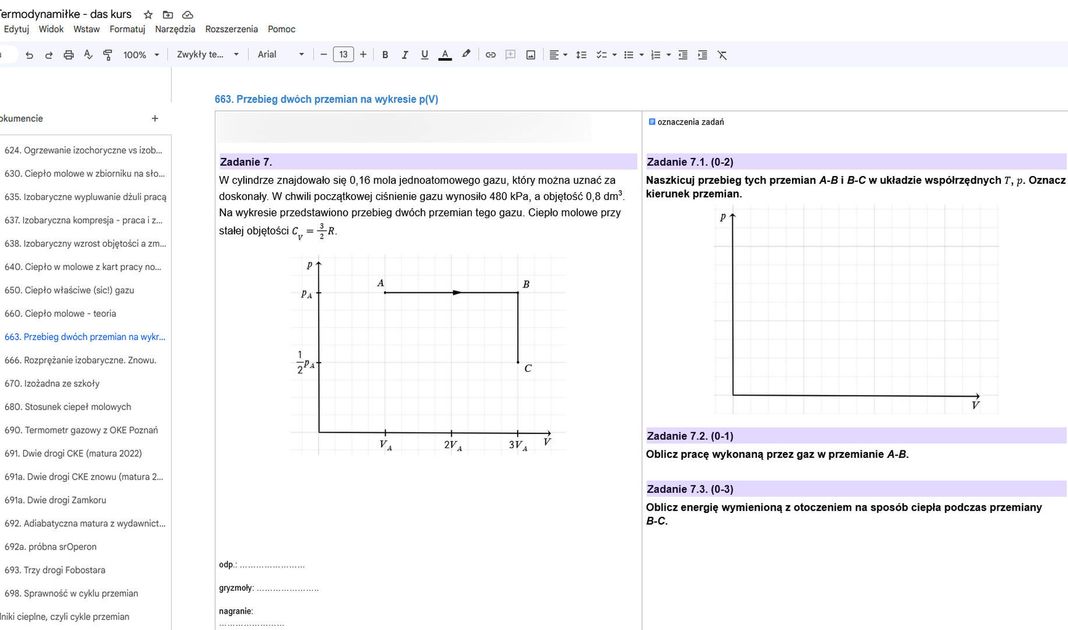1068x630 pixels.
Task: Star this document
Action: pos(148,15)
